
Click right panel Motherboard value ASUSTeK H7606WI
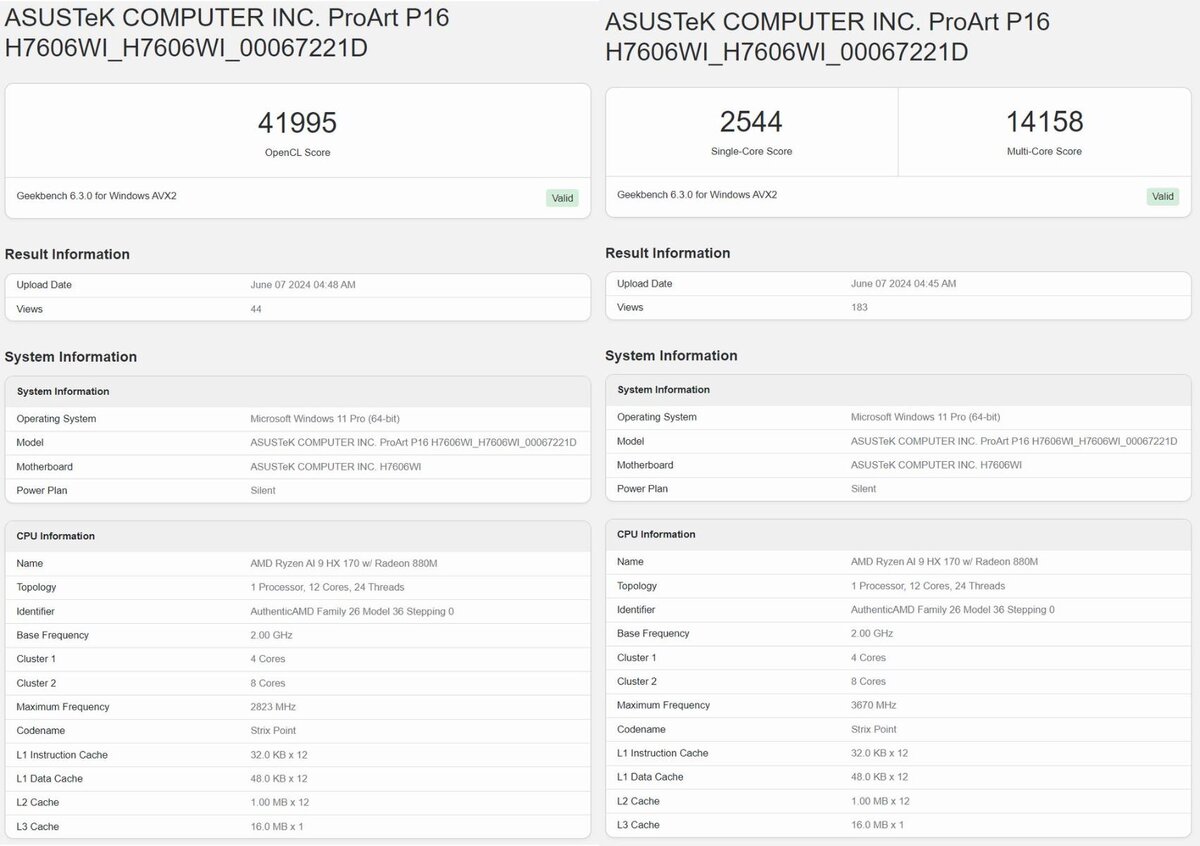pyautogui.click(x=936, y=465)
